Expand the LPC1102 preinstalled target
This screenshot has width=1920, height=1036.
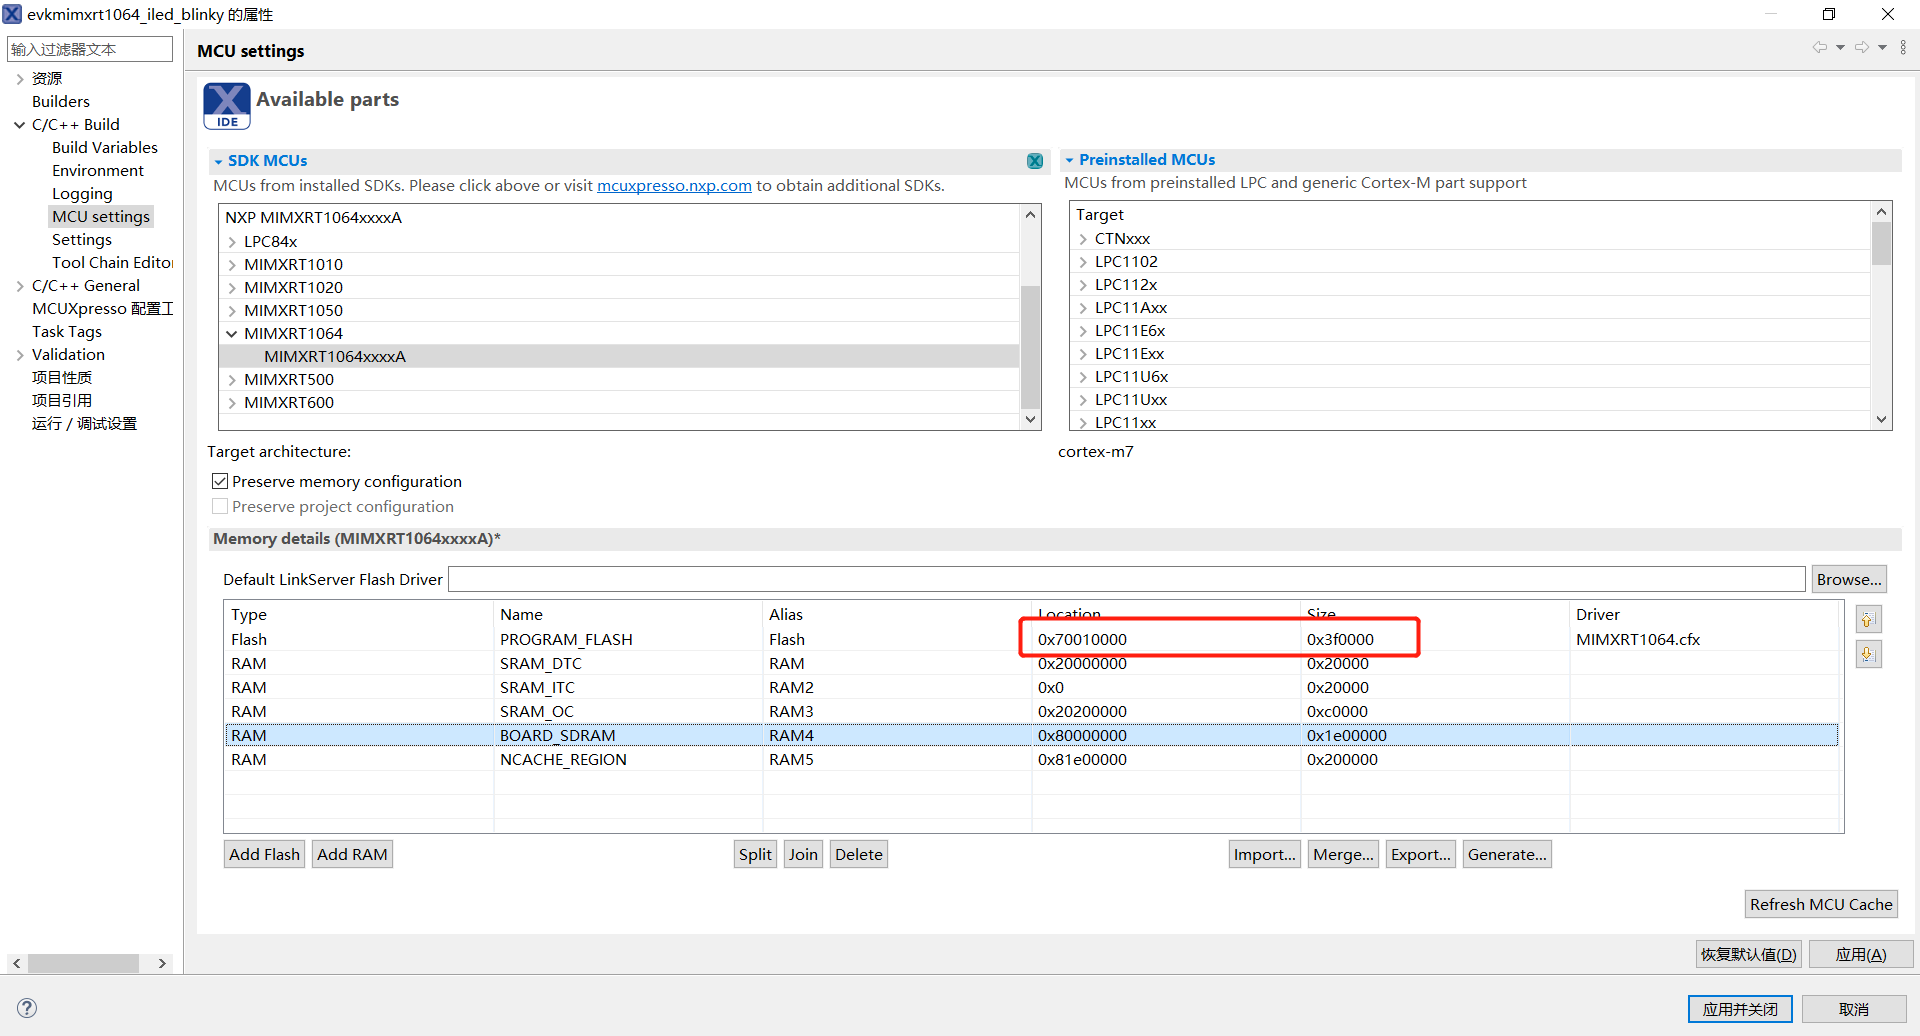(1083, 262)
